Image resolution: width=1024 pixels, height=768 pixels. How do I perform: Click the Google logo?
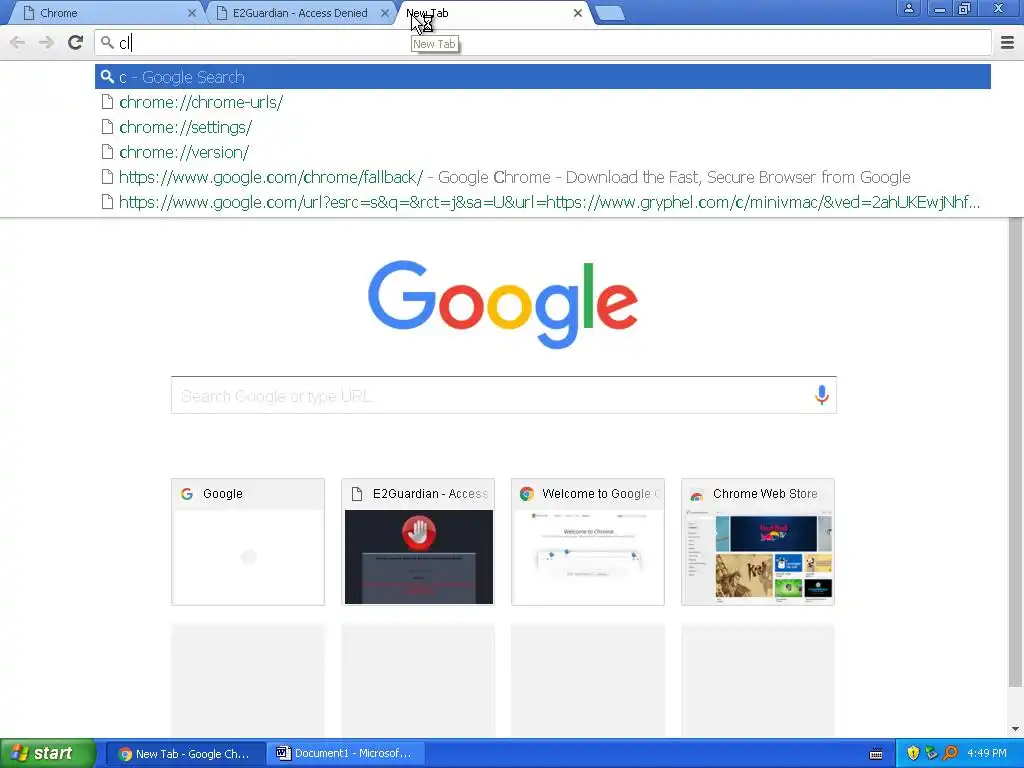503,304
